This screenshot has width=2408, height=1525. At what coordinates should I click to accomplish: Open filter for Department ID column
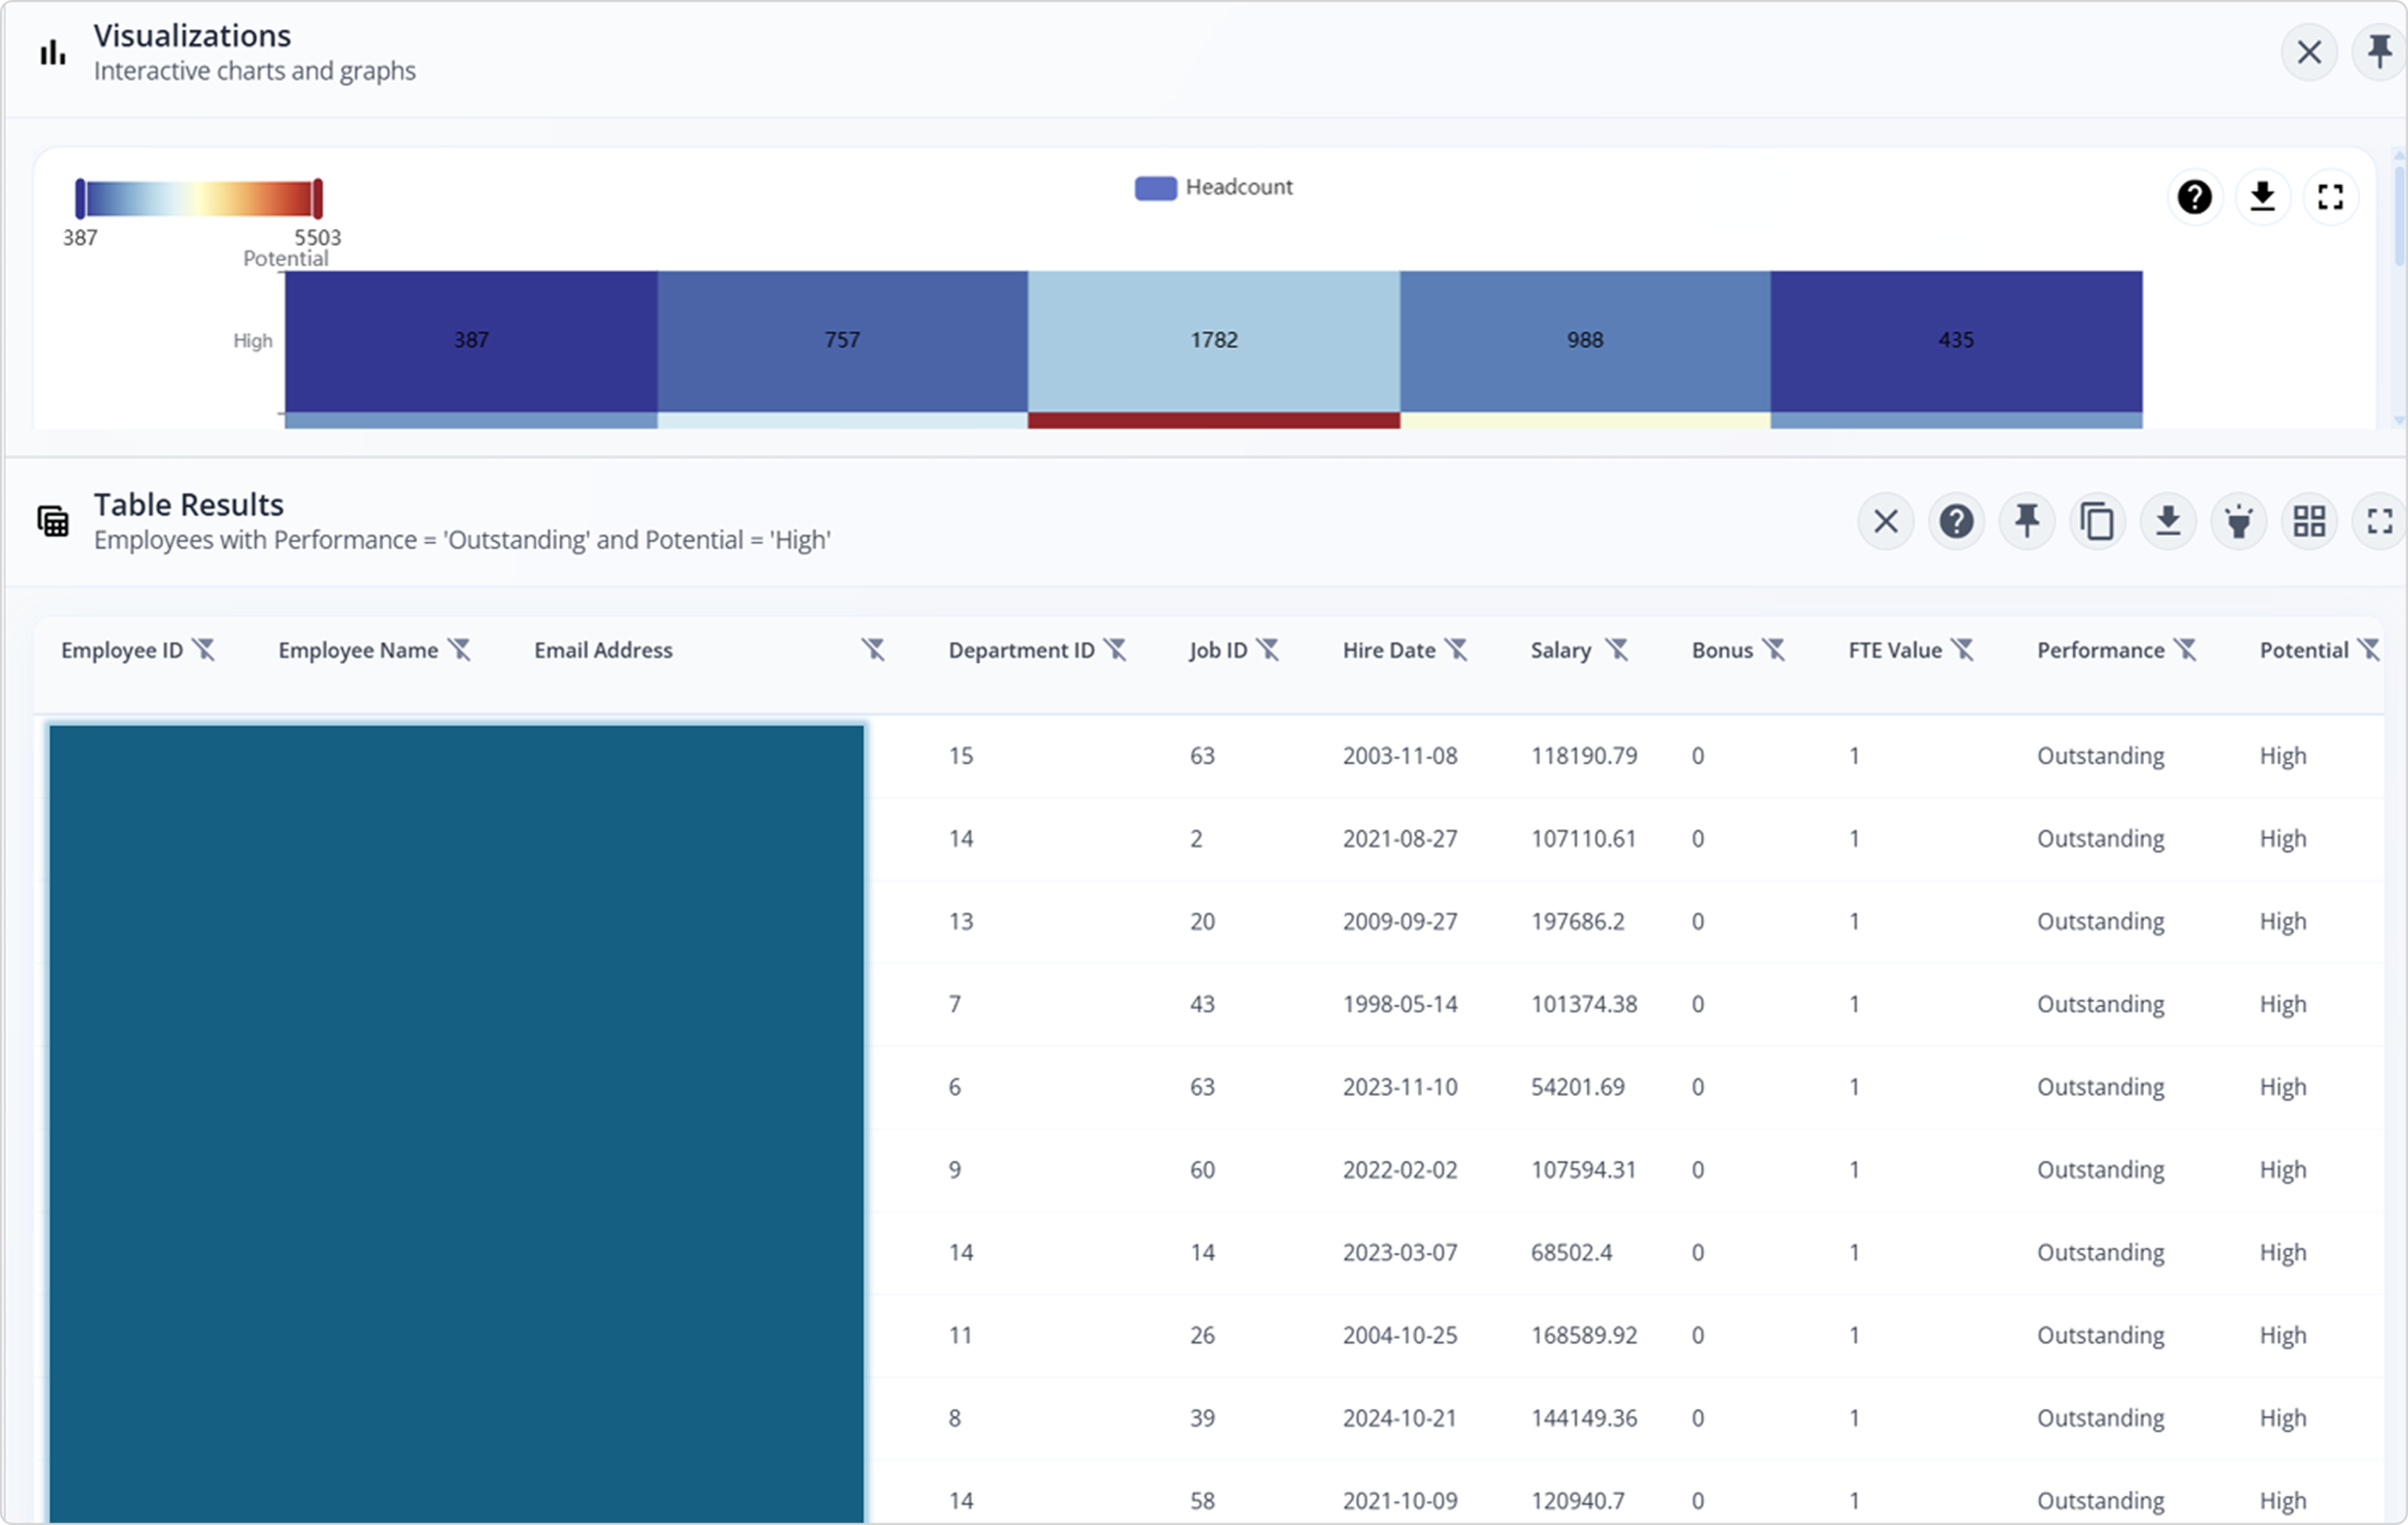click(x=1115, y=650)
